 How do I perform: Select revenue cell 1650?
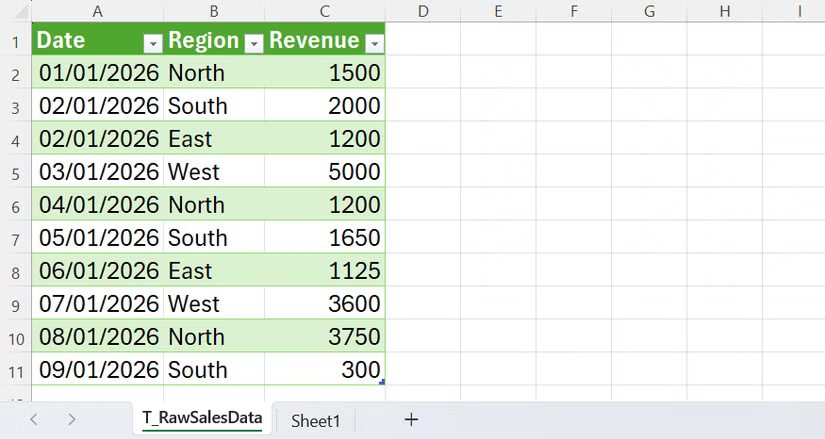pos(325,237)
